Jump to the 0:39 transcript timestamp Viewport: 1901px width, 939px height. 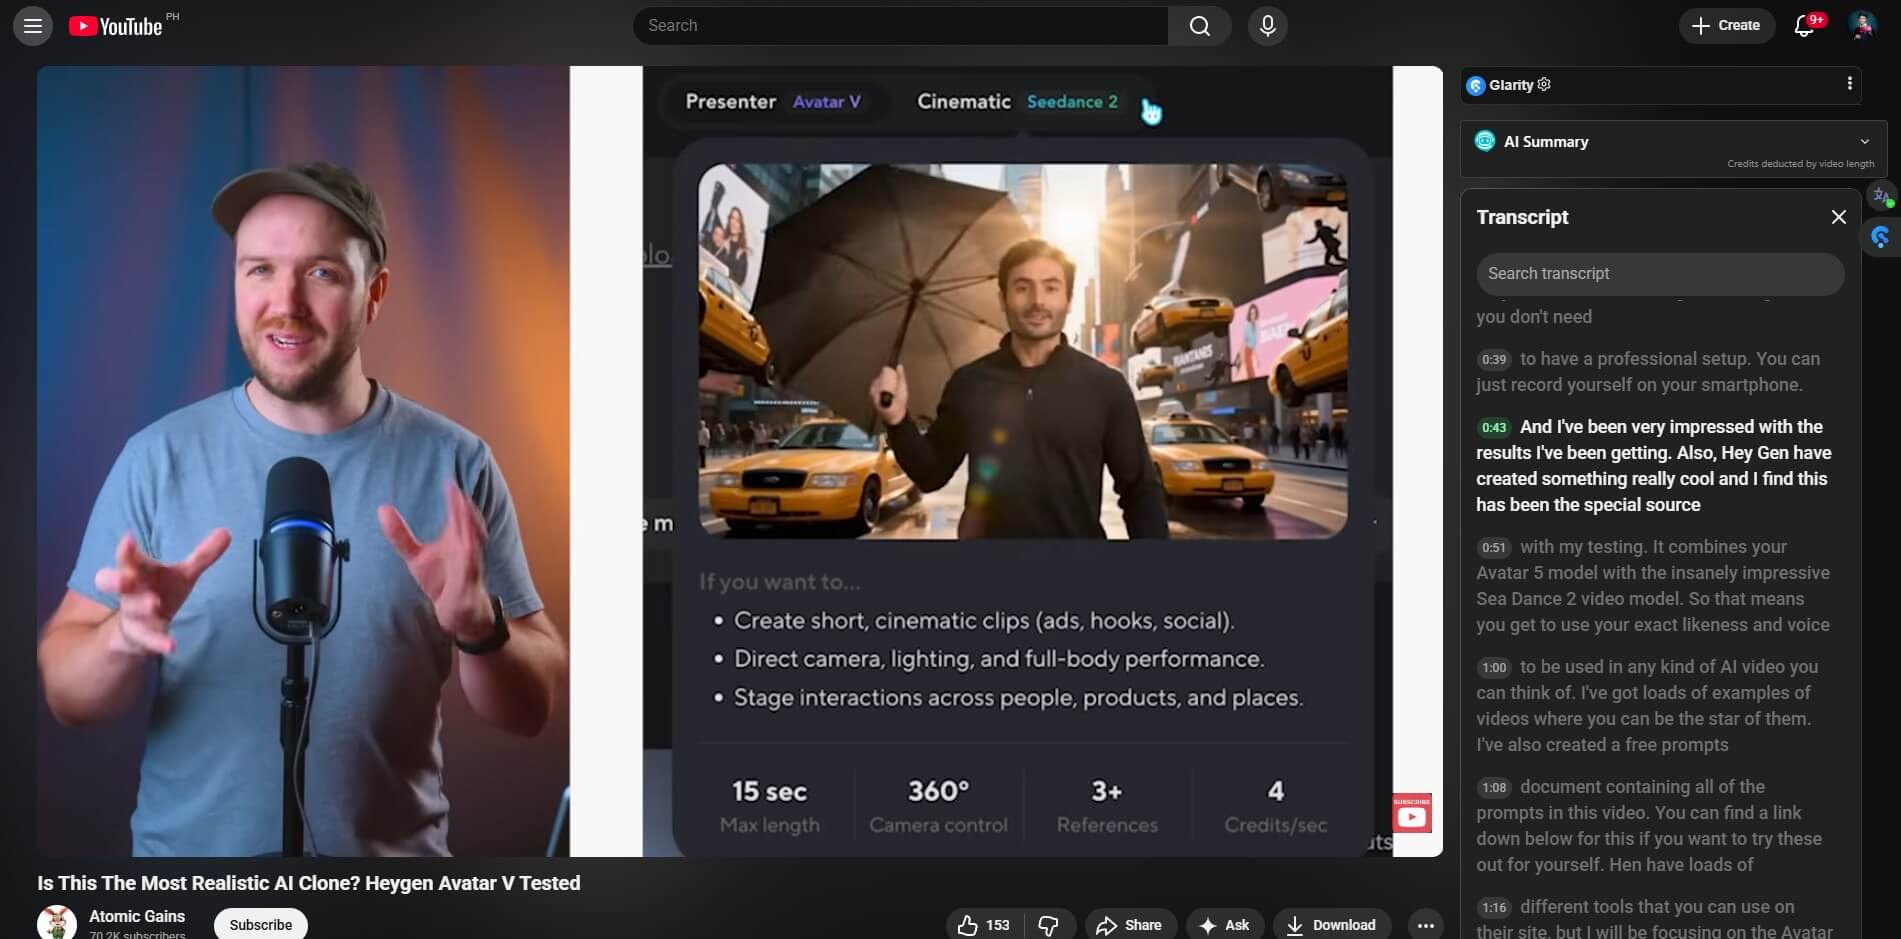[1494, 360]
